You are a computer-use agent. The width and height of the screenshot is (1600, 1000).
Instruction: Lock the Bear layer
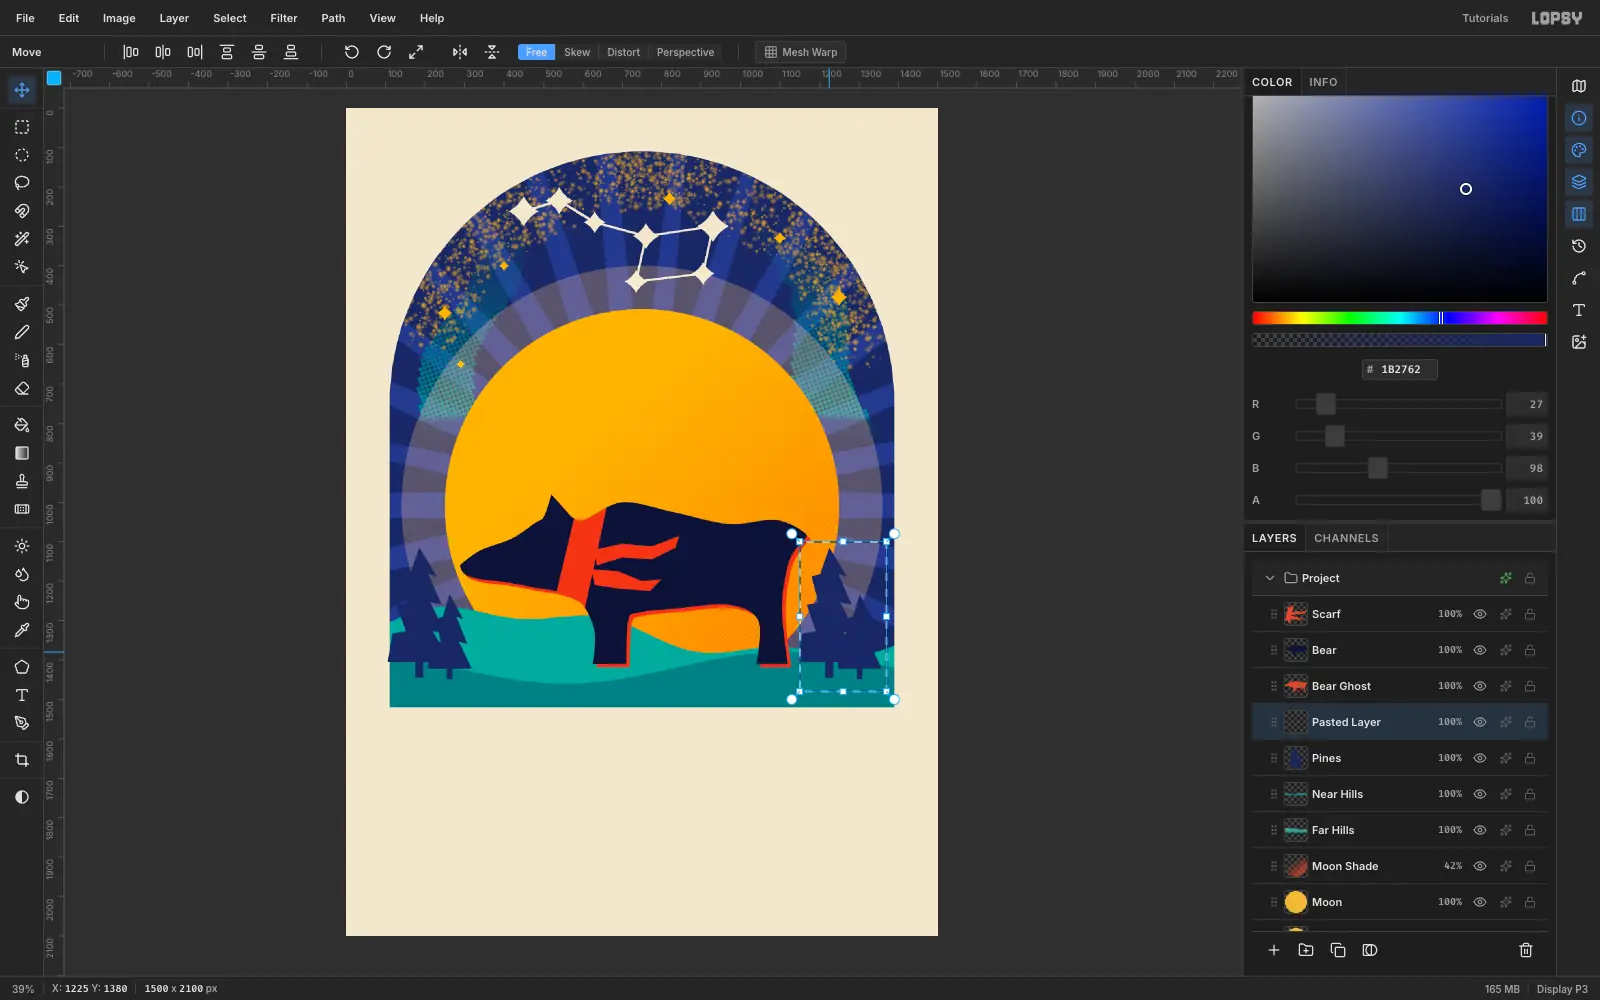click(1530, 650)
